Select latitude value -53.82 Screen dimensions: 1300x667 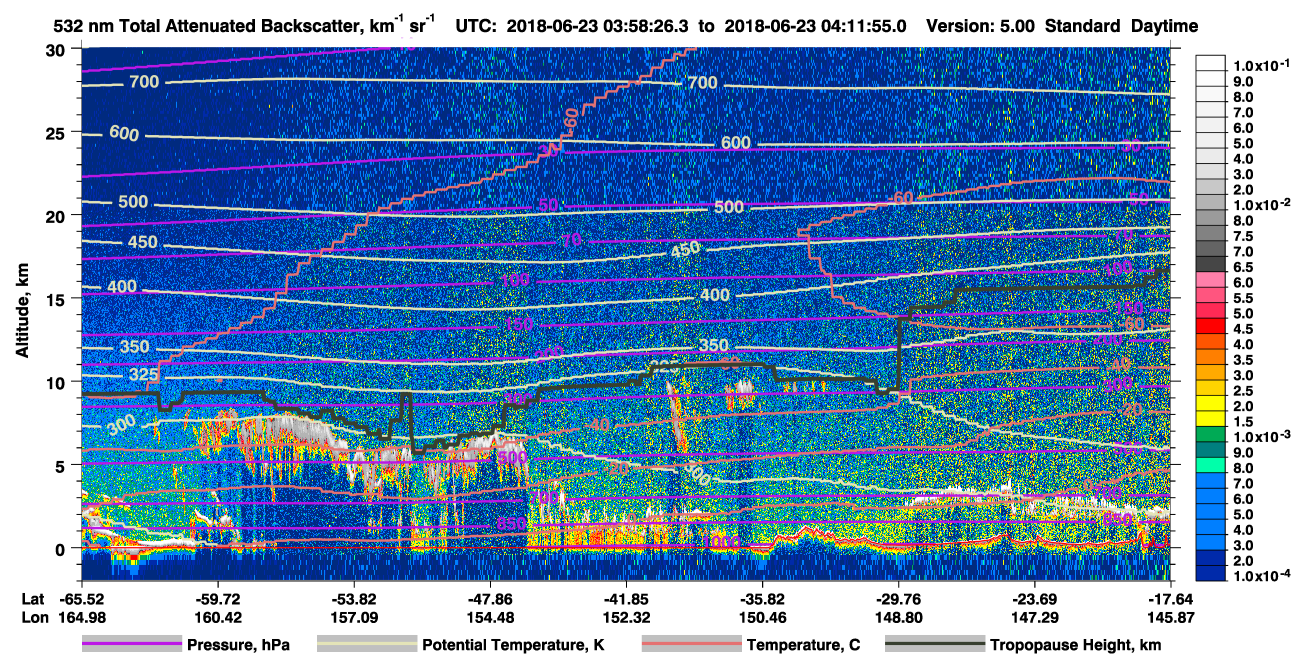353,598
